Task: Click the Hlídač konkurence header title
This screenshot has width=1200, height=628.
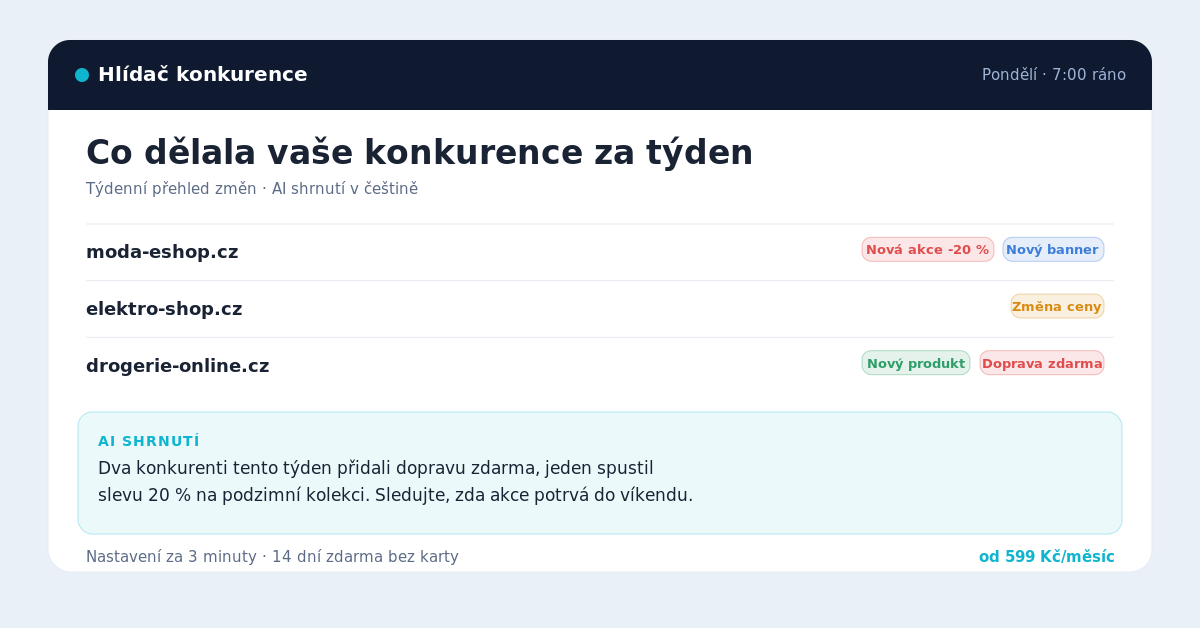Action: click(x=203, y=75)
